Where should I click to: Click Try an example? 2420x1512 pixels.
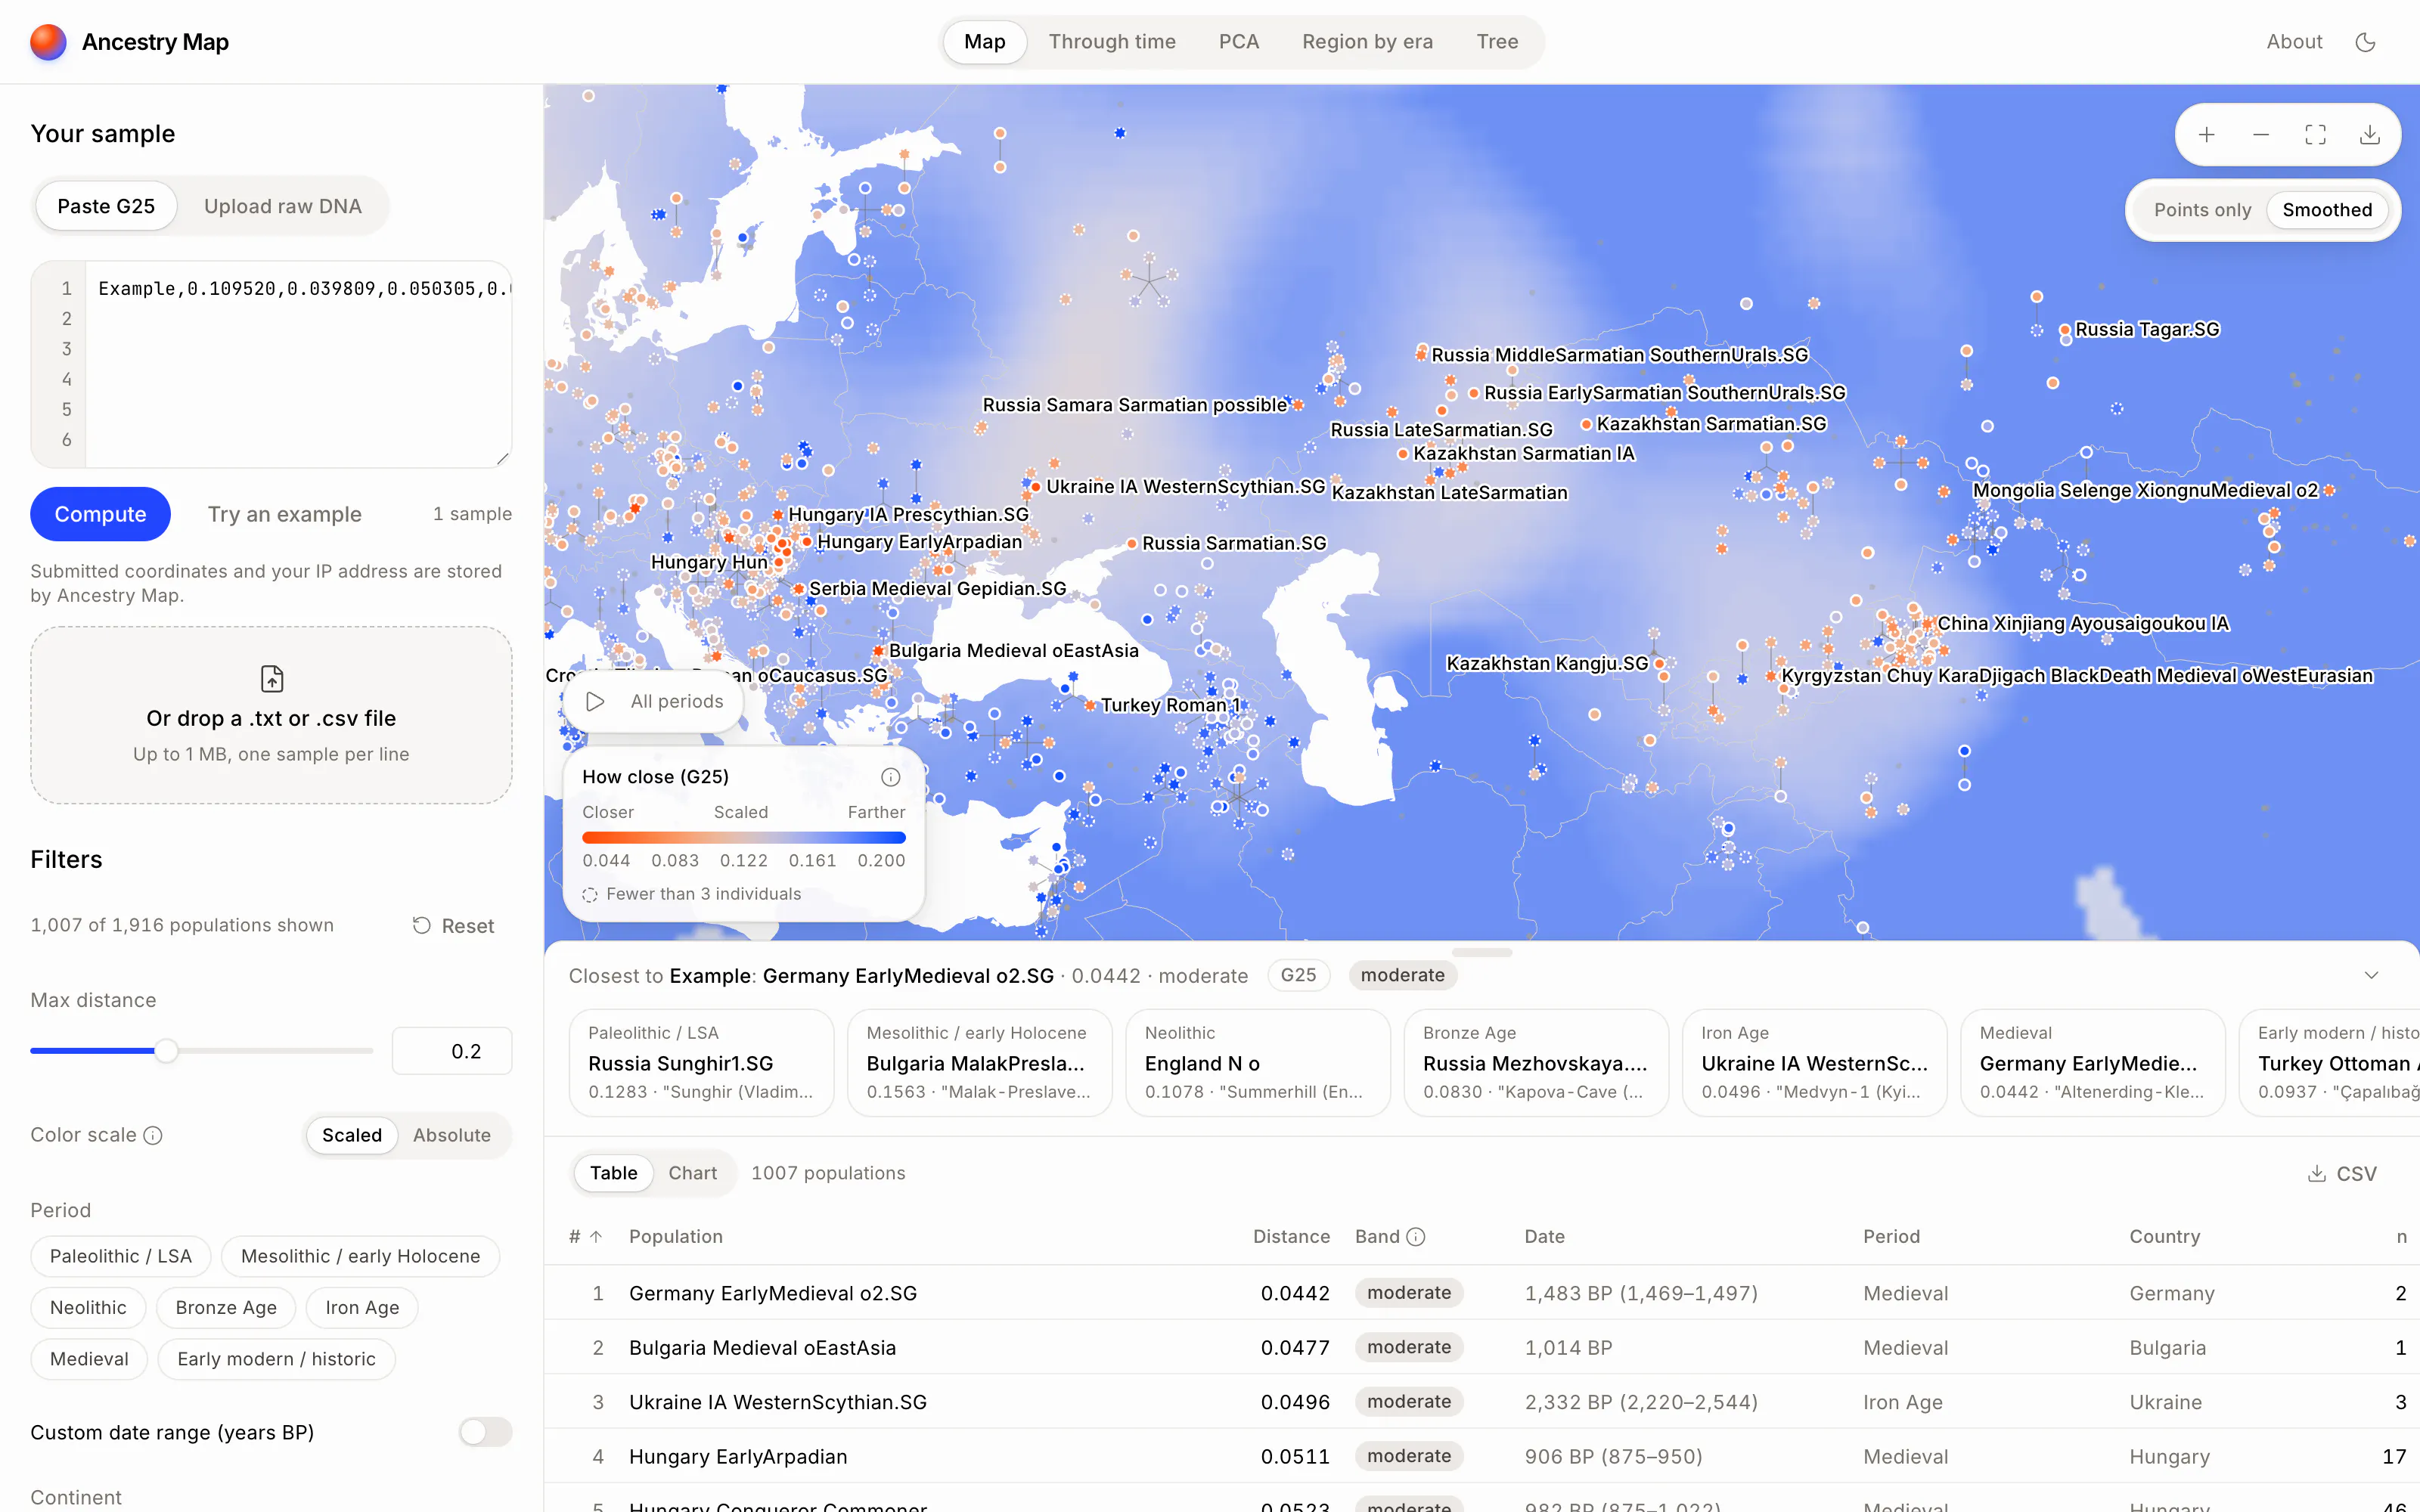(285, 514)
